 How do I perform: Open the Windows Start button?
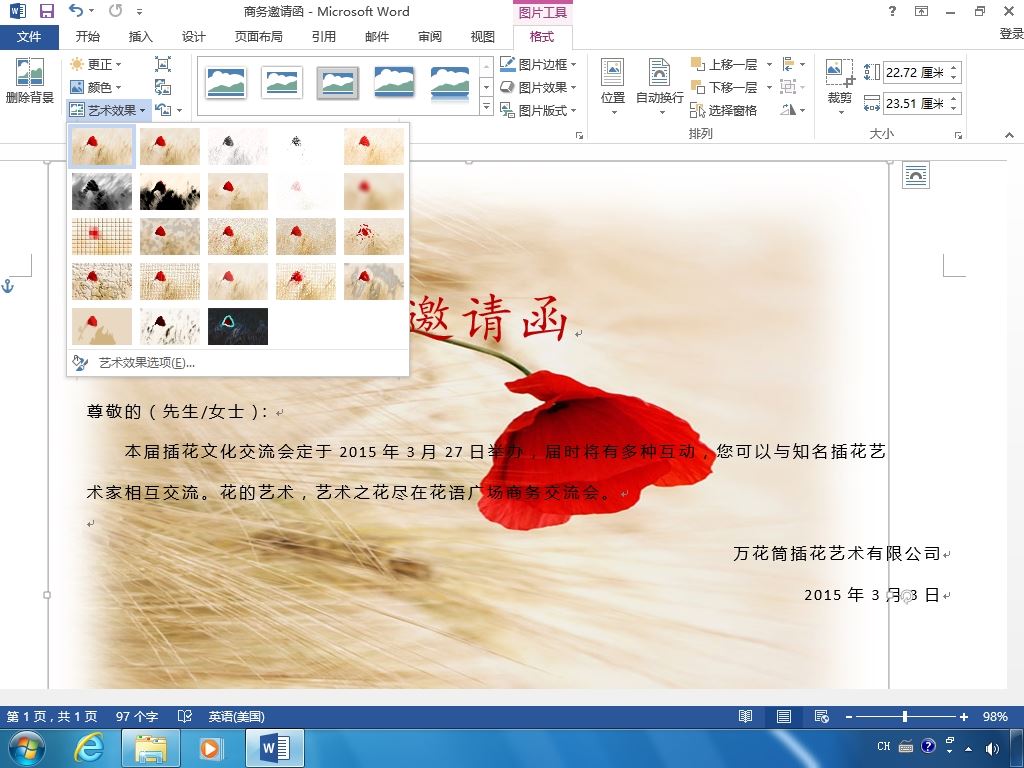pyautogui.click(x=26, y=748)
